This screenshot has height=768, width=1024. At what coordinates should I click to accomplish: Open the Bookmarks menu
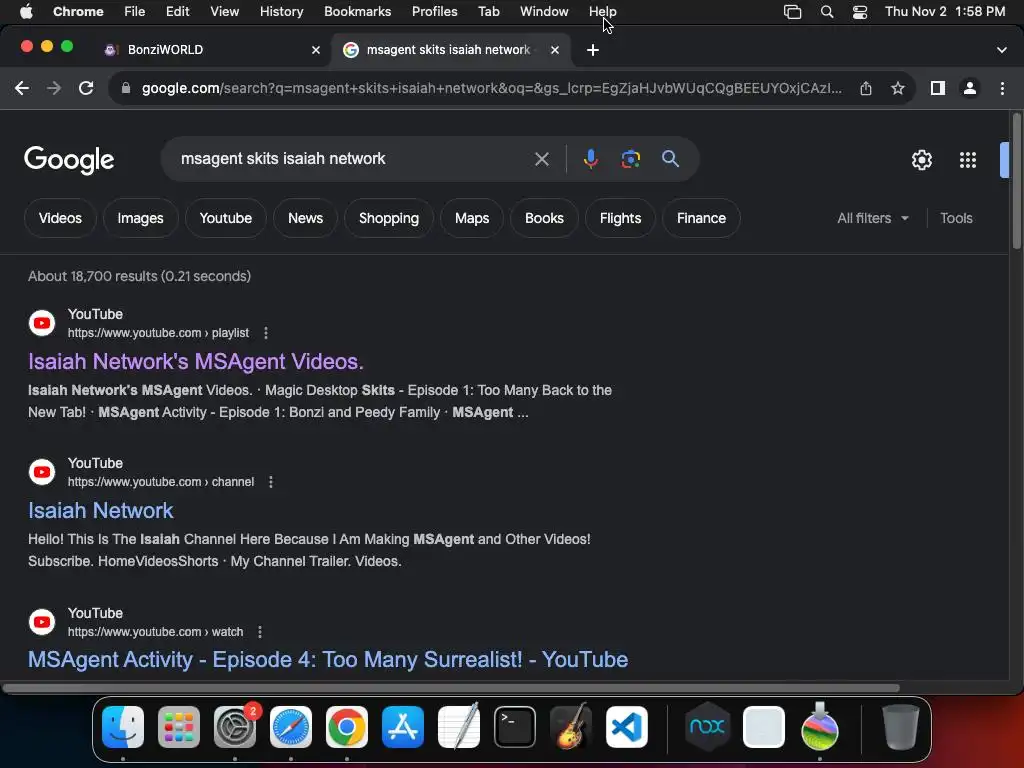357,12
